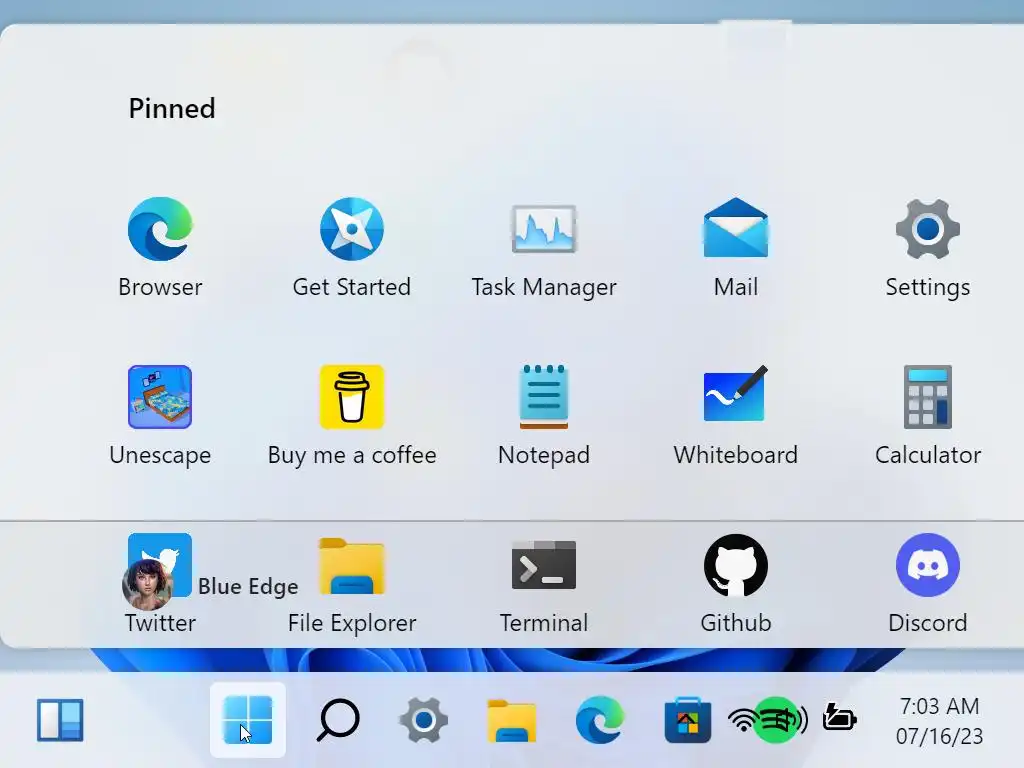The height and width of the screenshot is (768, 1024).
Task: Launch the Terminal app
Action: click(x=544, y=584)
